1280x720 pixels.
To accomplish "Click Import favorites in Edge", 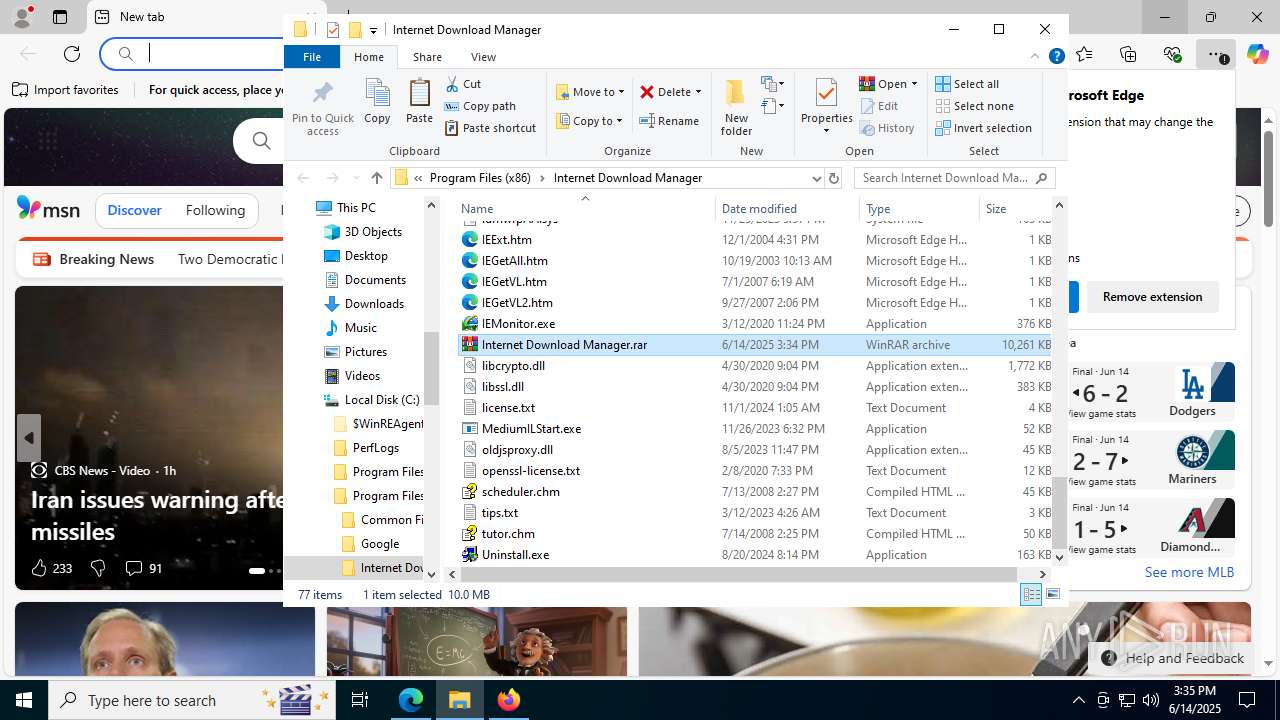I will [65, 90].
